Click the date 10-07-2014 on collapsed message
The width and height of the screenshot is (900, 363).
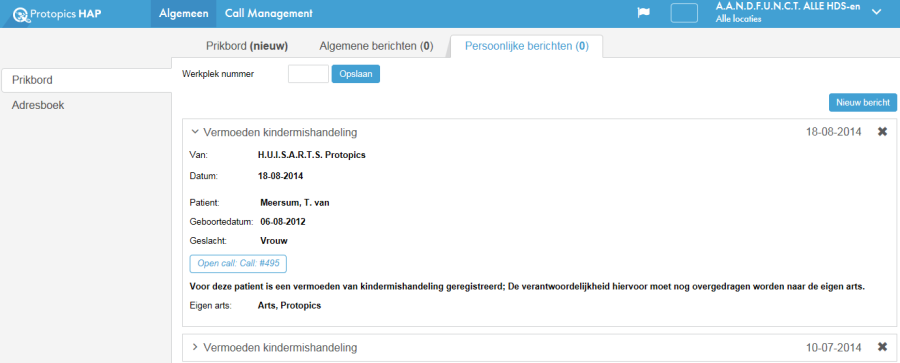(x=833, y=347)
